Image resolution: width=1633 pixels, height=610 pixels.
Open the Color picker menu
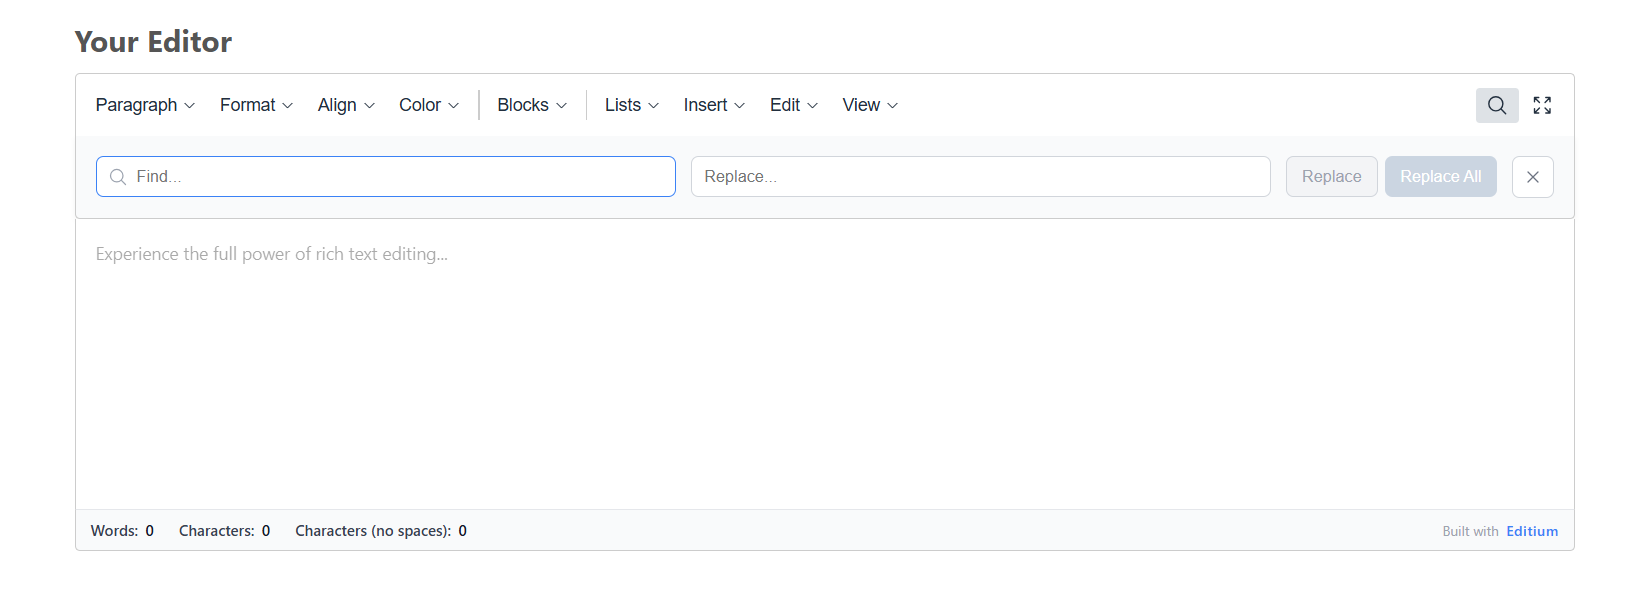click(427, 105)
